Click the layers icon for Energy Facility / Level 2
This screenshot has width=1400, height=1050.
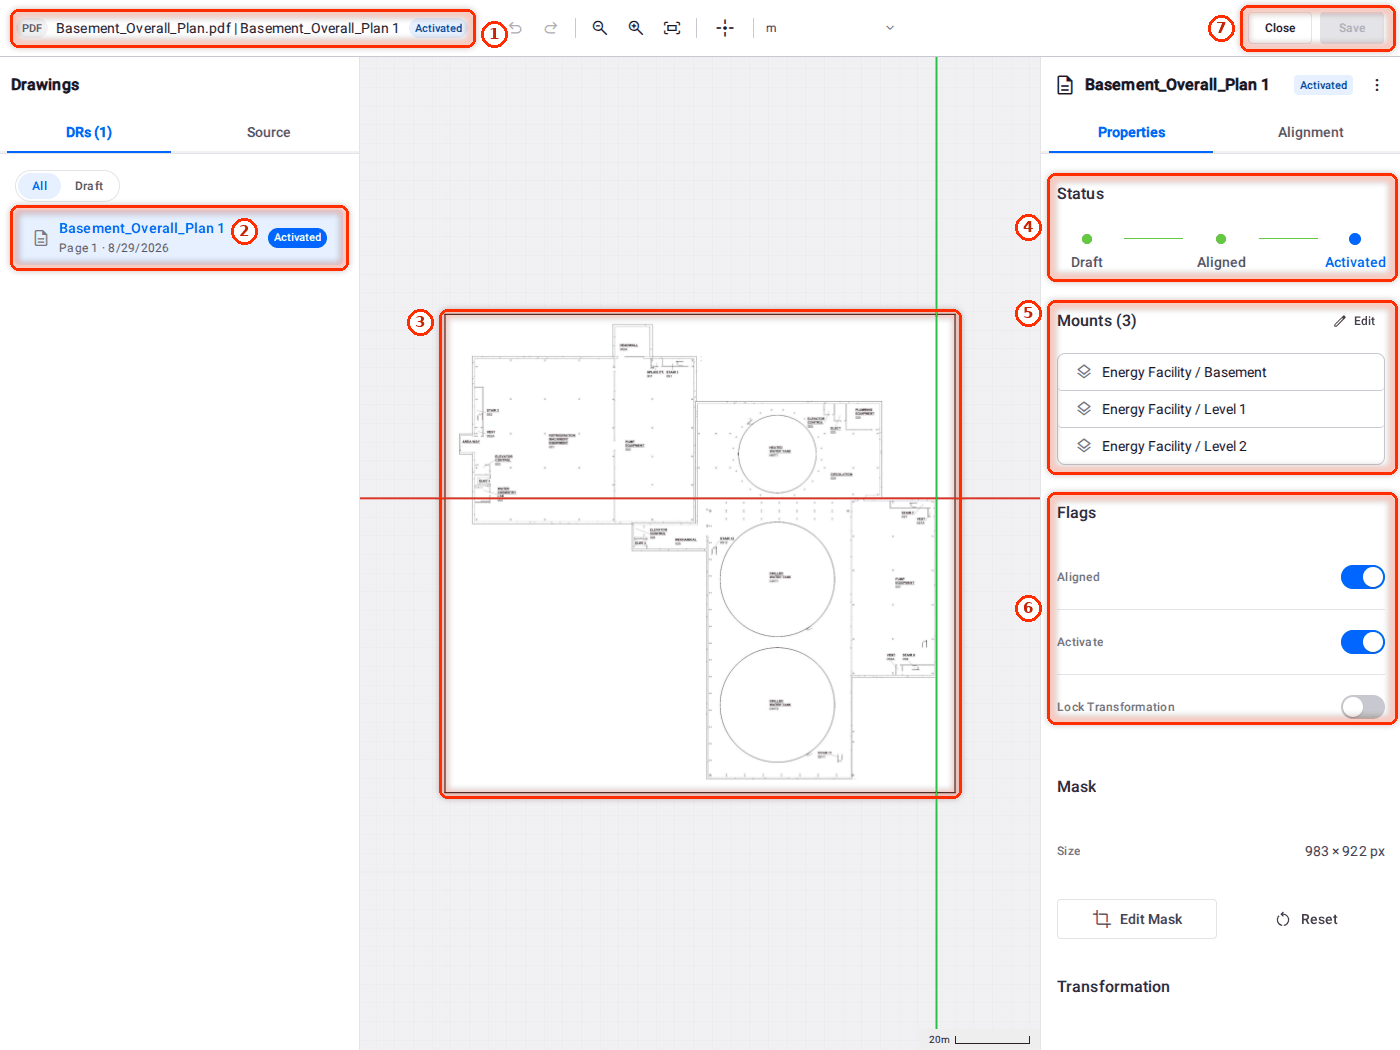(1084, 446)
